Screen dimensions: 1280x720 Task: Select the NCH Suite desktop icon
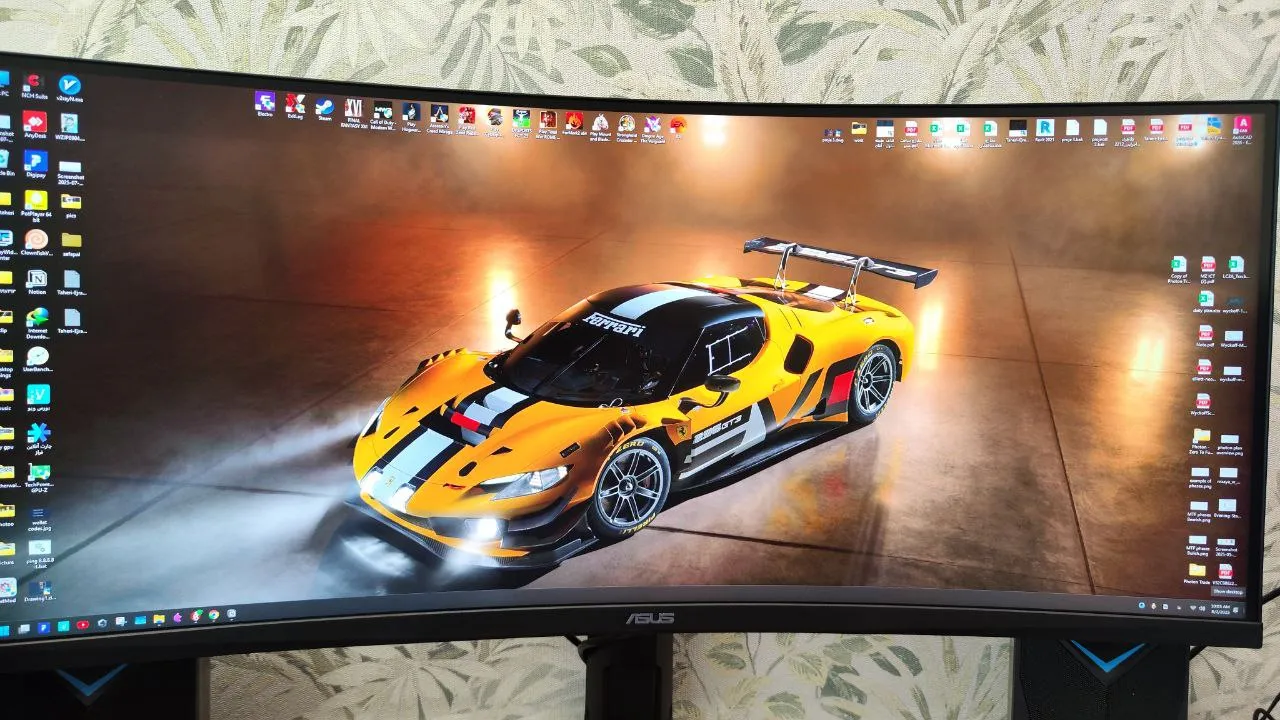click(33, 83)
